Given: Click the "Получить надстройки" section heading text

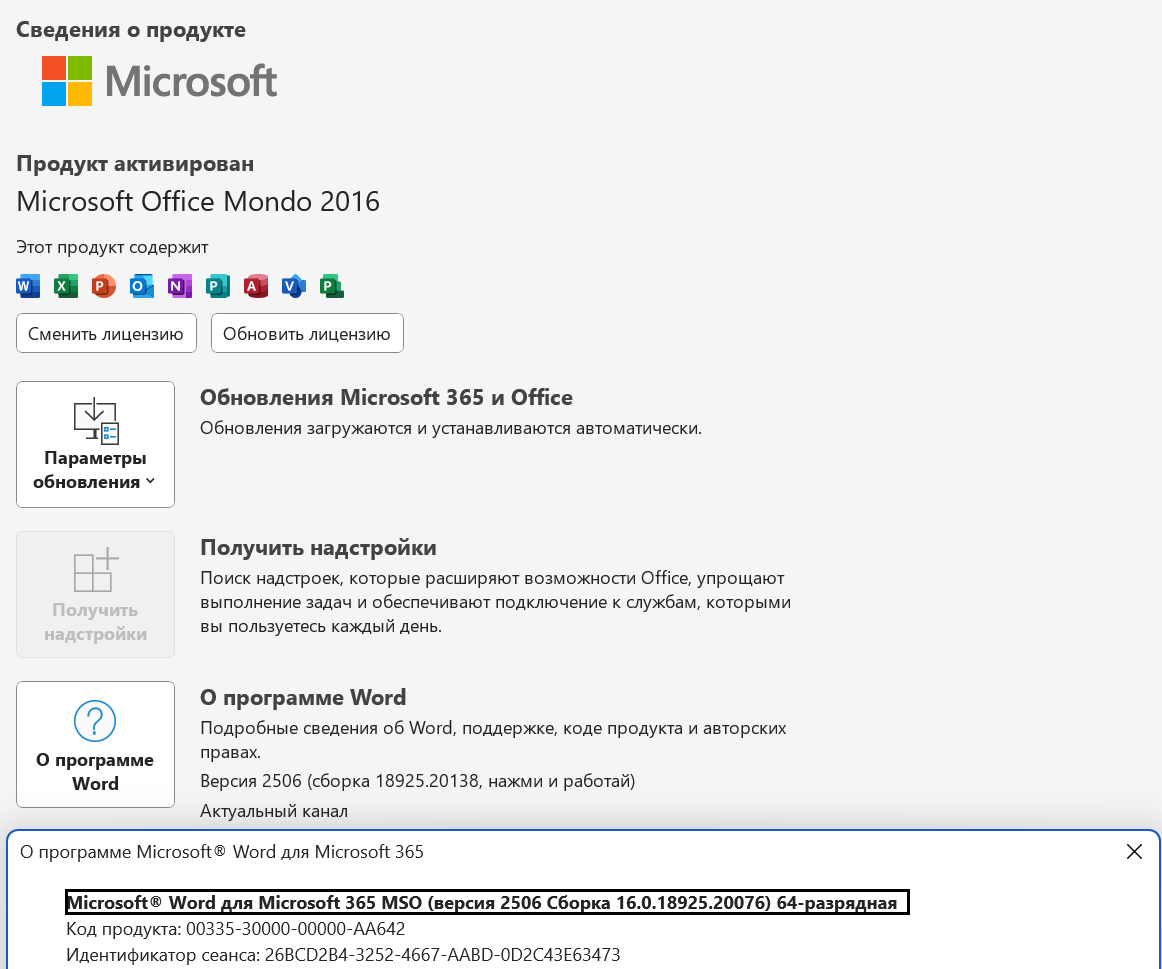Looking at the screenshot, I should point(318,548).
